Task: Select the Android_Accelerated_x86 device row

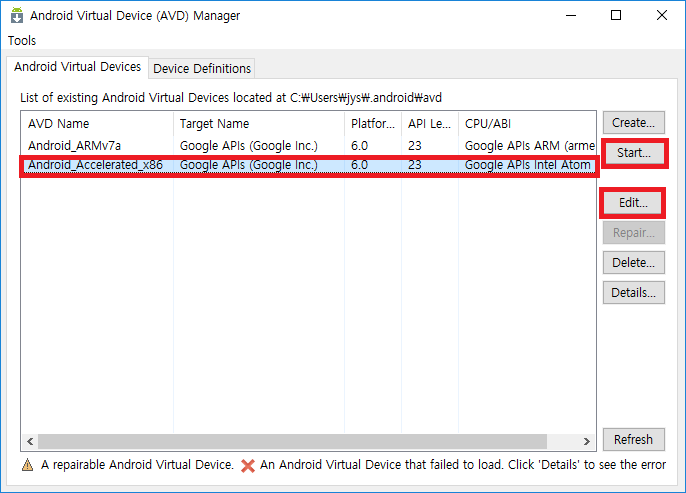Action: tap(308, 165)
